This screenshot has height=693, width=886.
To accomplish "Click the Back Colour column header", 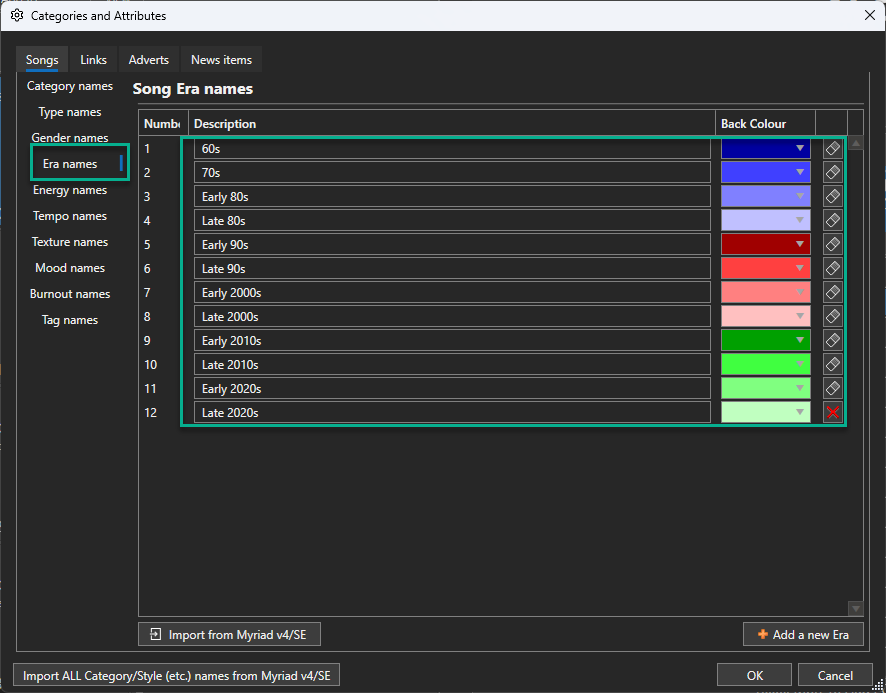I will (x=766, y=124).
